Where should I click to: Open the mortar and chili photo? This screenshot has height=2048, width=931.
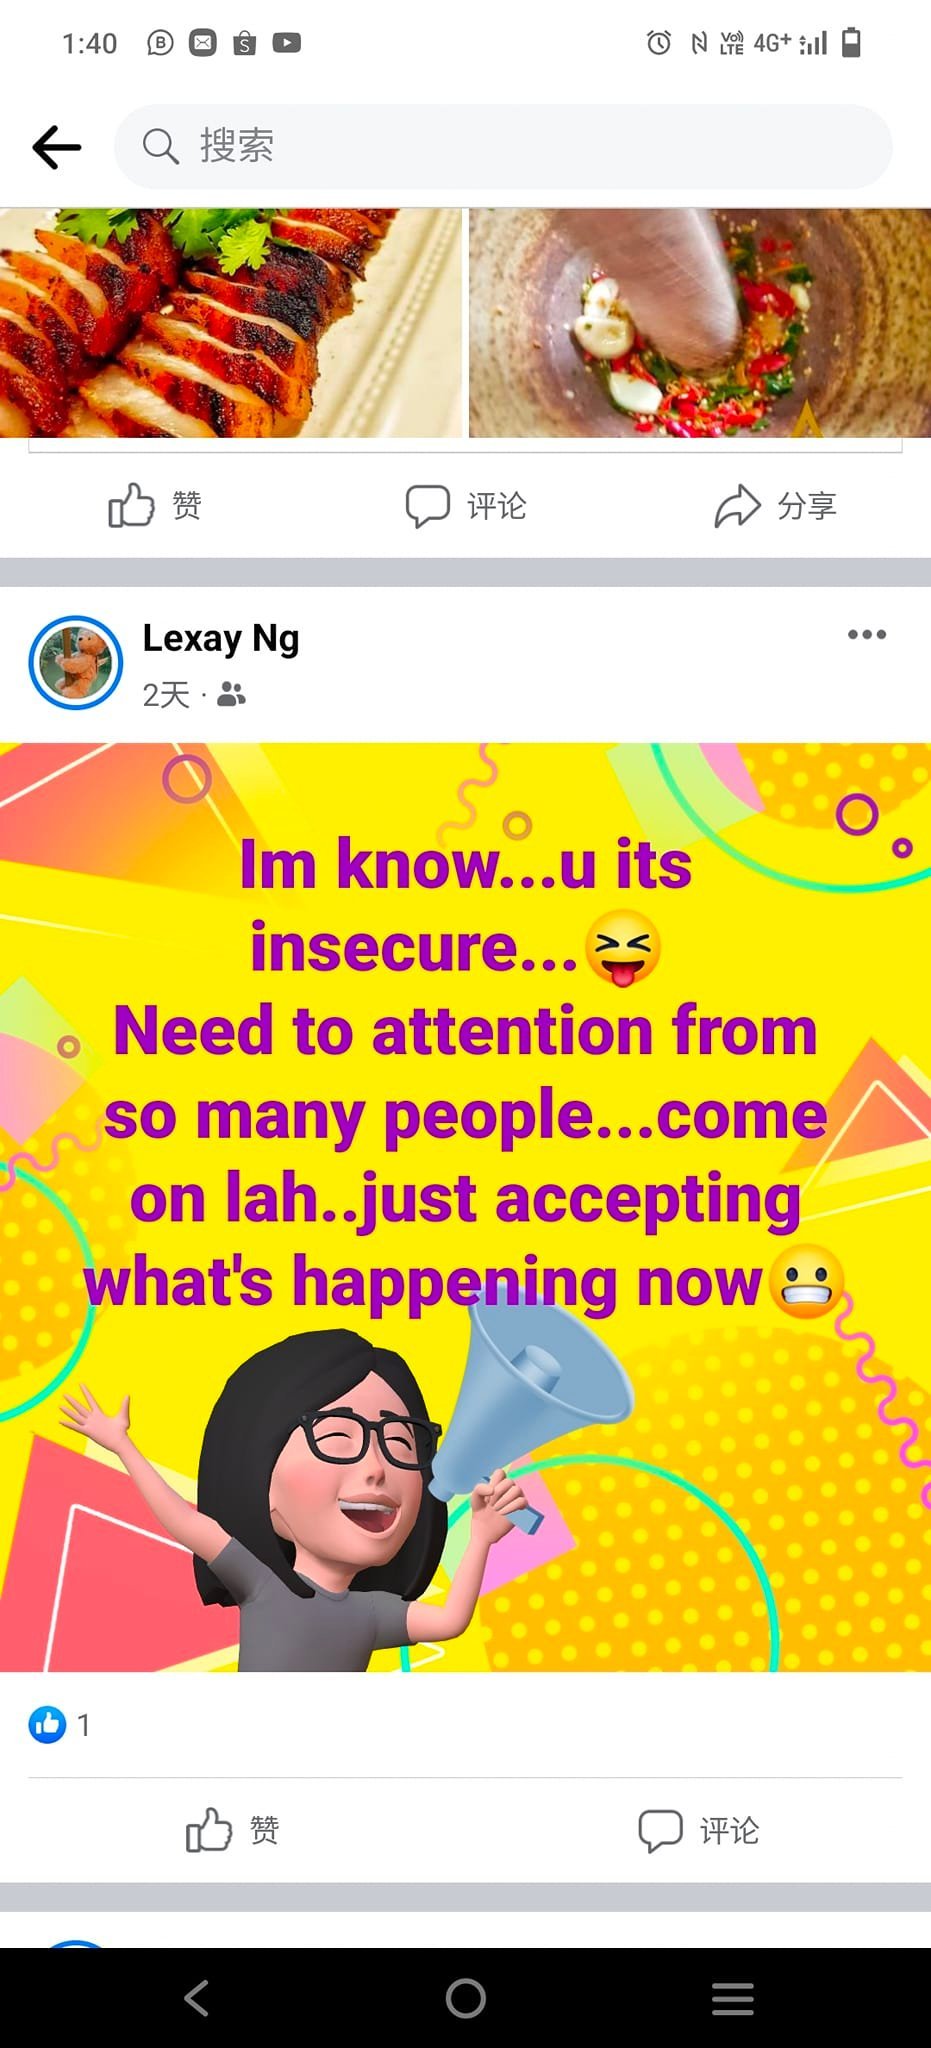click(x=700, y=323)
